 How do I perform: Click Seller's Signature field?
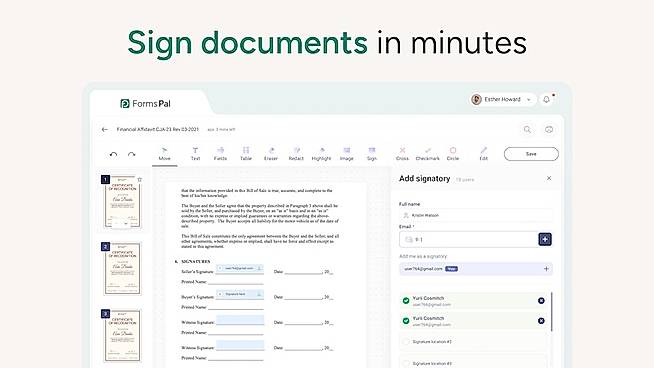coord(240,269)
